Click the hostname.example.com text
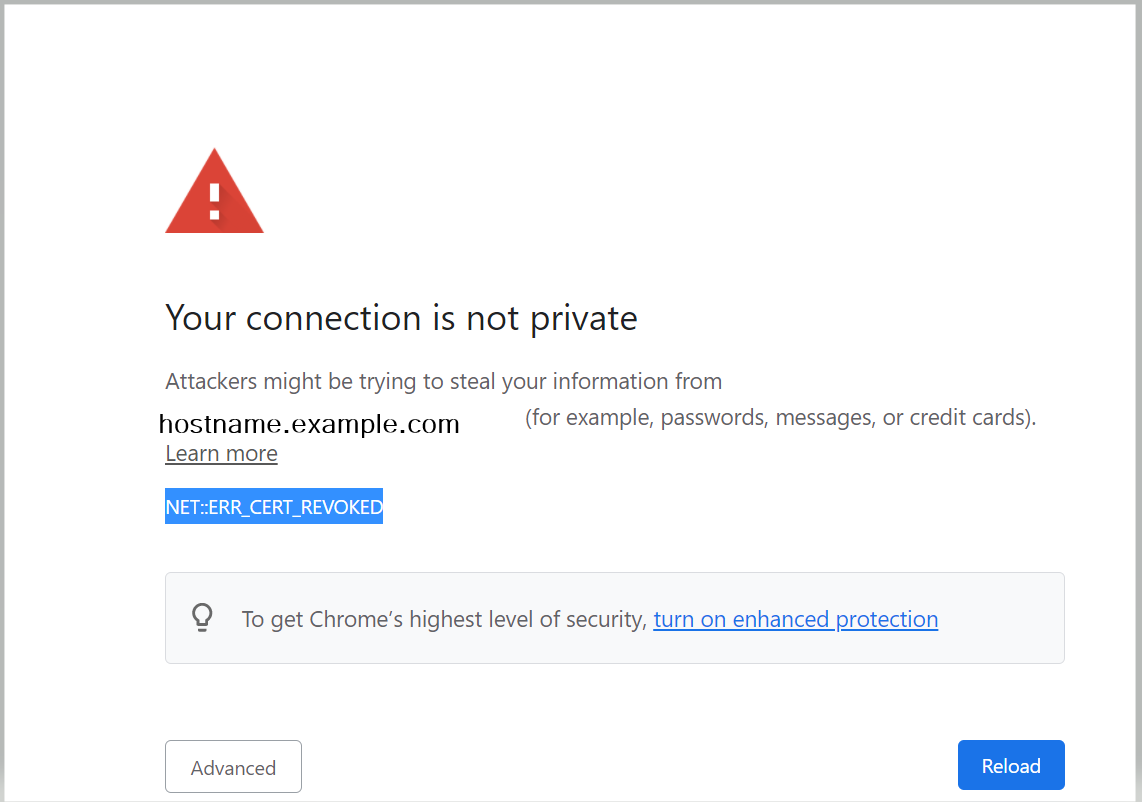Screen dimensions: 1142x802 (x=308, y=424)
